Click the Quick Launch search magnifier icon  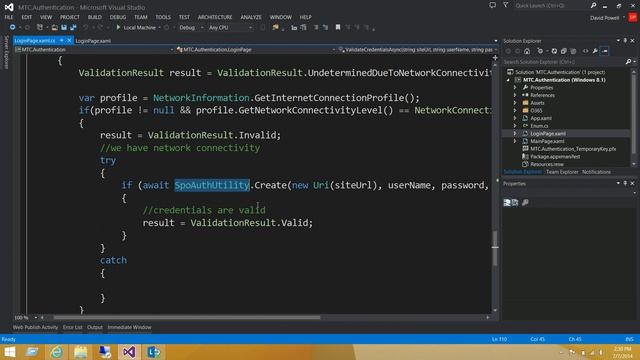pos(593,5)
